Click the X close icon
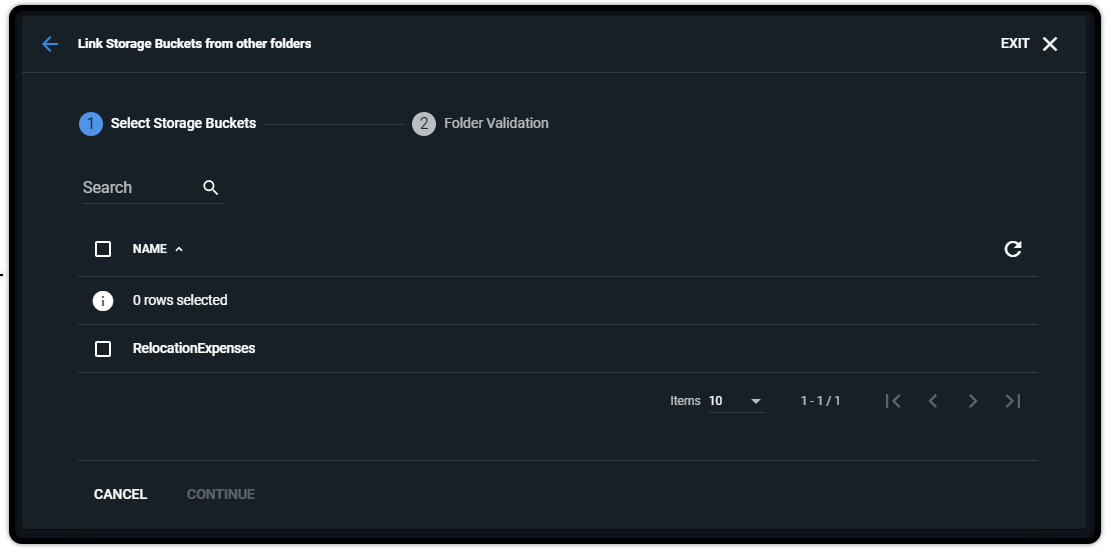Image resolution: width=1111 pixels, height=553 pixels. click(x=1050, y=44)
